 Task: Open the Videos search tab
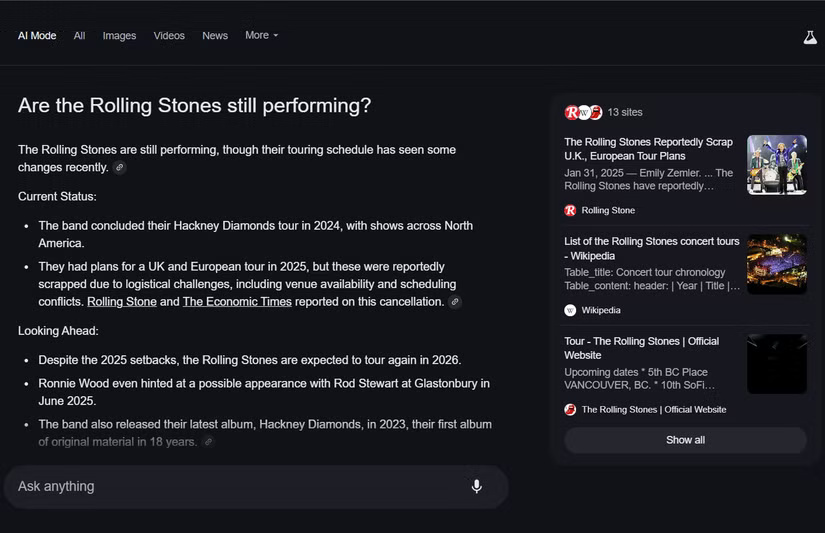point(169,36)
